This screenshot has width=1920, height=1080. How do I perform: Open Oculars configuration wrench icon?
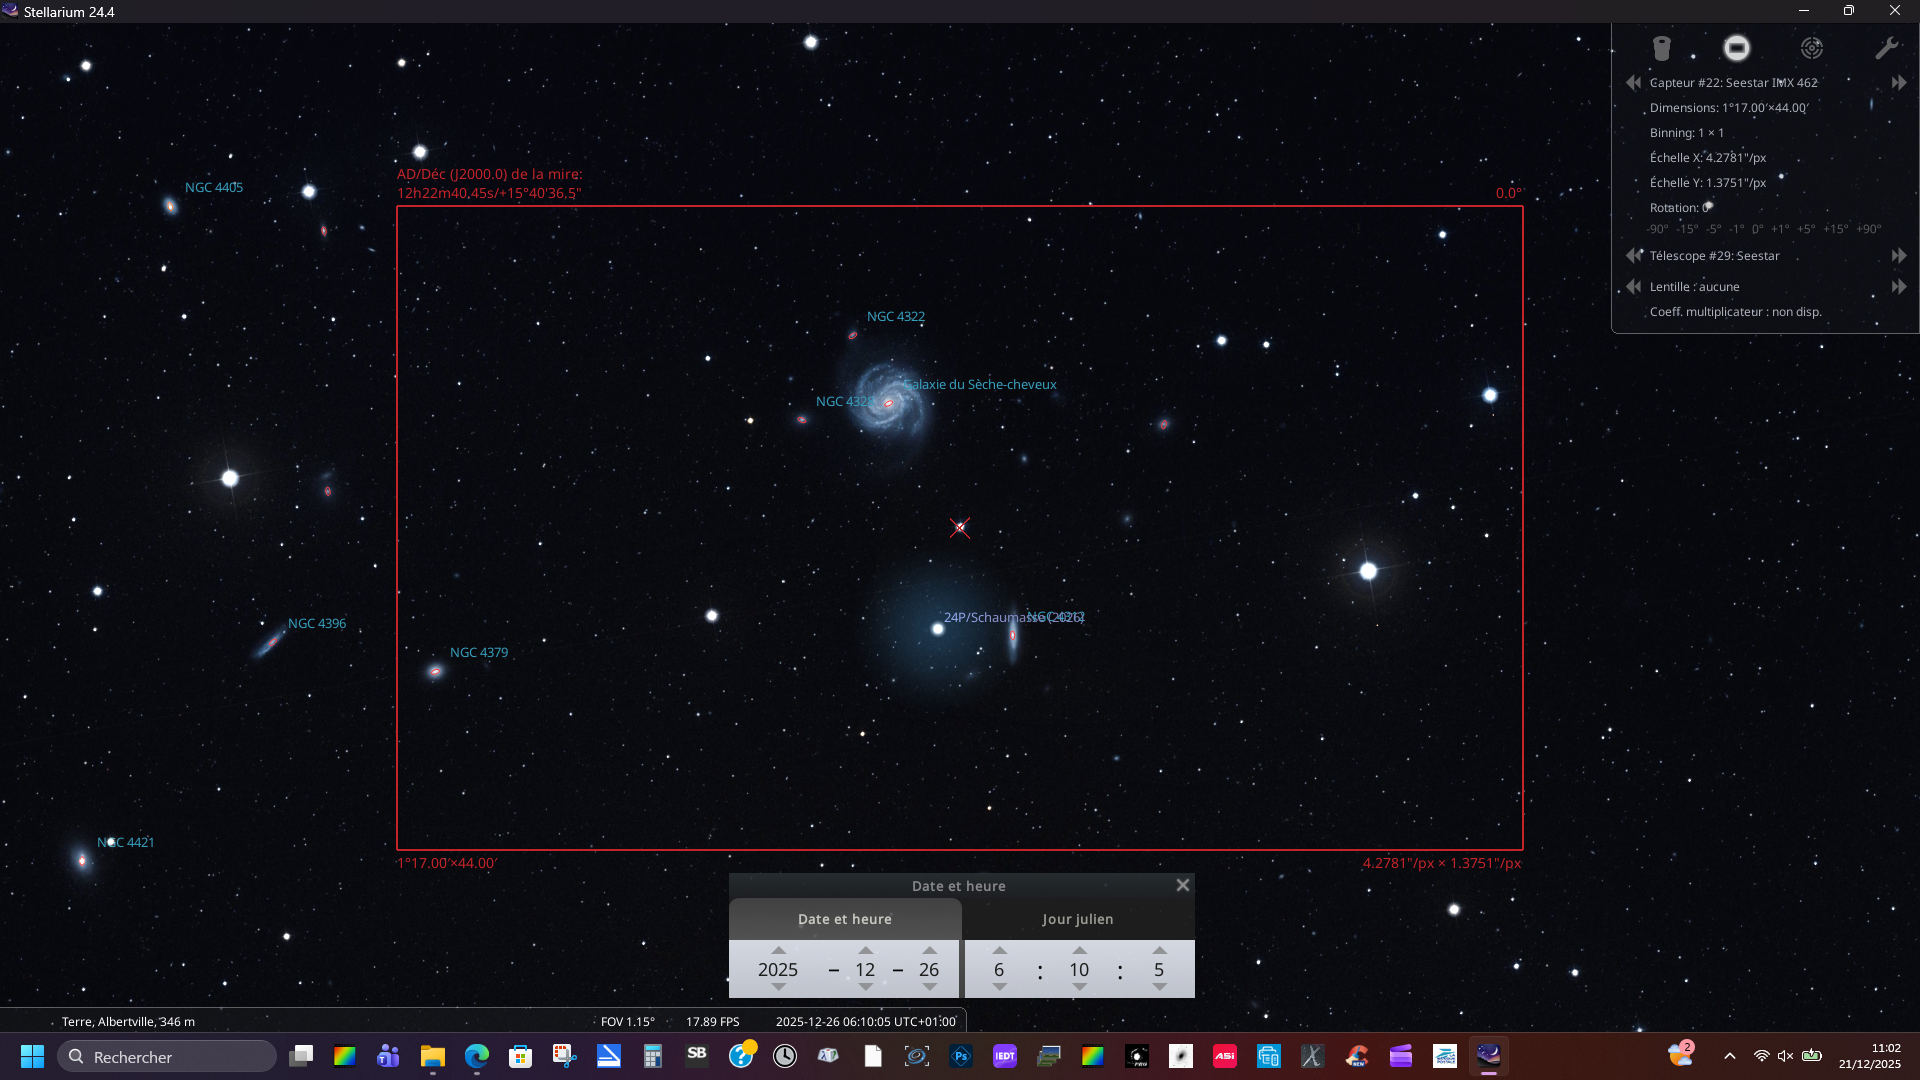pyautogui.click(x=1886, y=48)
